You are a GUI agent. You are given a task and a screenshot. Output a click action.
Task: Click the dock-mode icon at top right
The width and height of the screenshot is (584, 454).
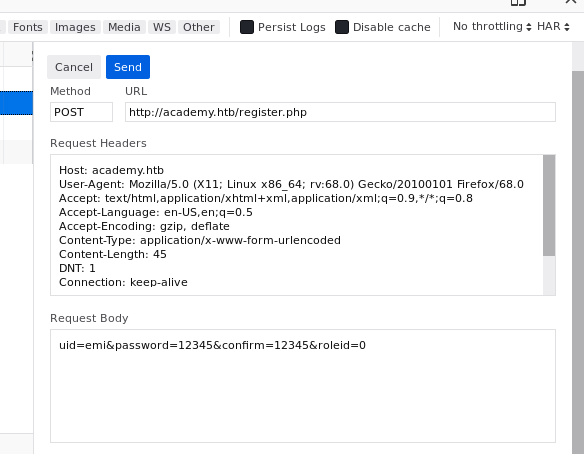click(x=518, y=2)
